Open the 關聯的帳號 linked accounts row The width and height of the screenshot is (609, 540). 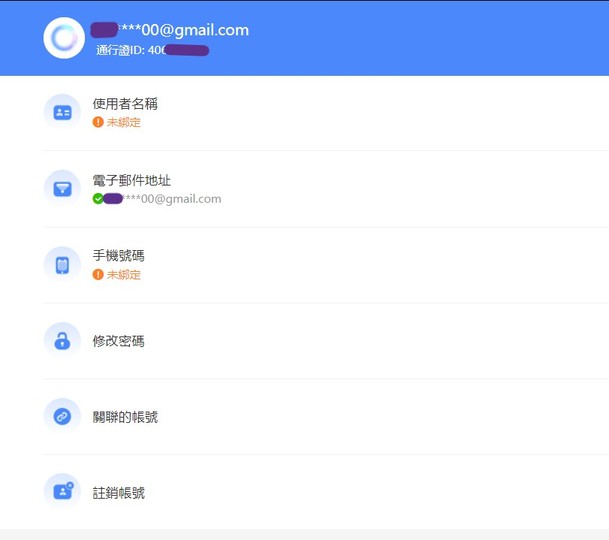[x=326, y=417]
